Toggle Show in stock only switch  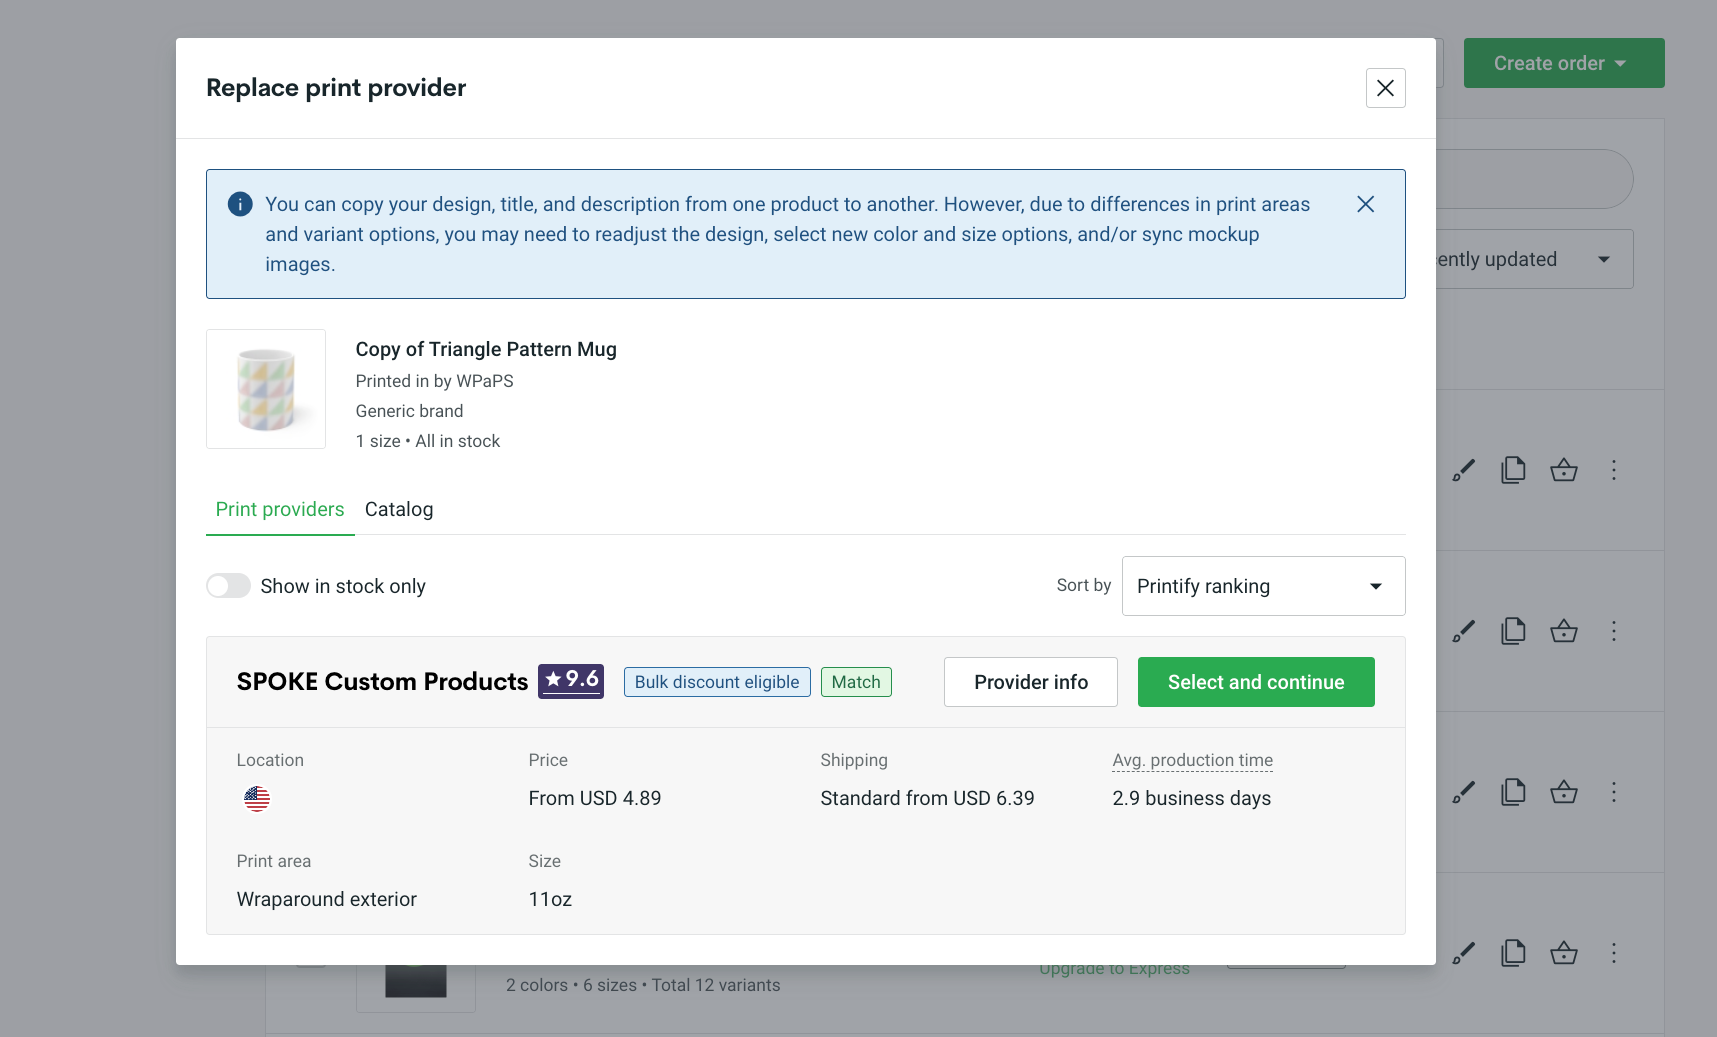228,586
